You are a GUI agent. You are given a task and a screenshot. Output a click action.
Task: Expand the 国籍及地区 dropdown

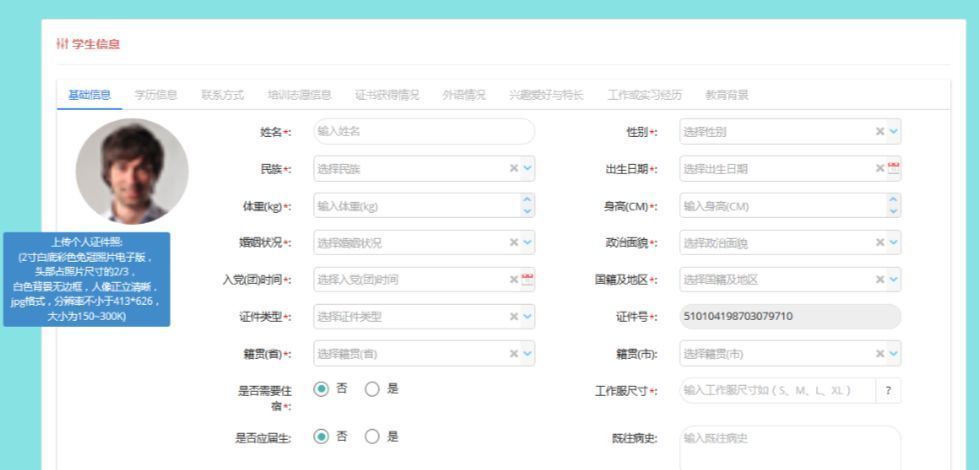[x=894, y=280]
